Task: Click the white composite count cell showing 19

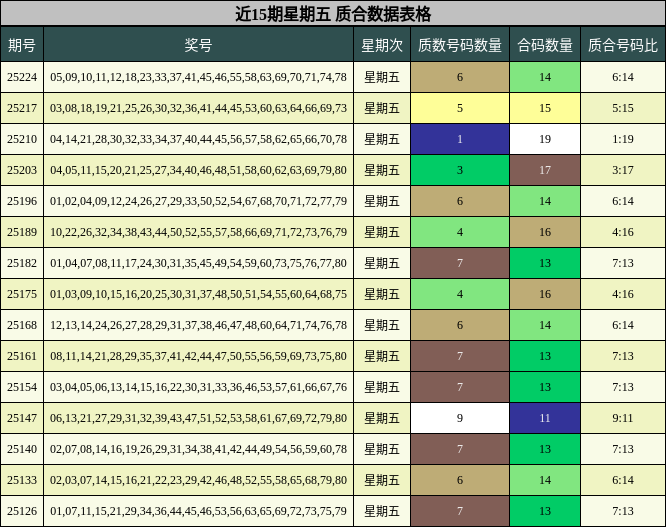Action: point(545,139)
